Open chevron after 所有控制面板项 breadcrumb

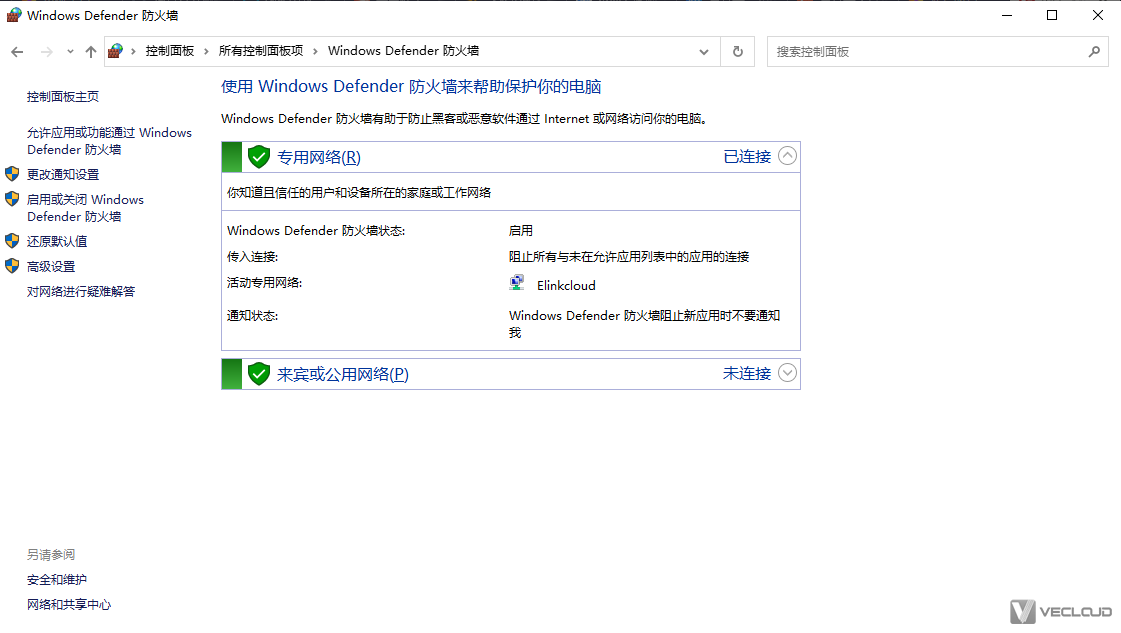pos(315,51)
